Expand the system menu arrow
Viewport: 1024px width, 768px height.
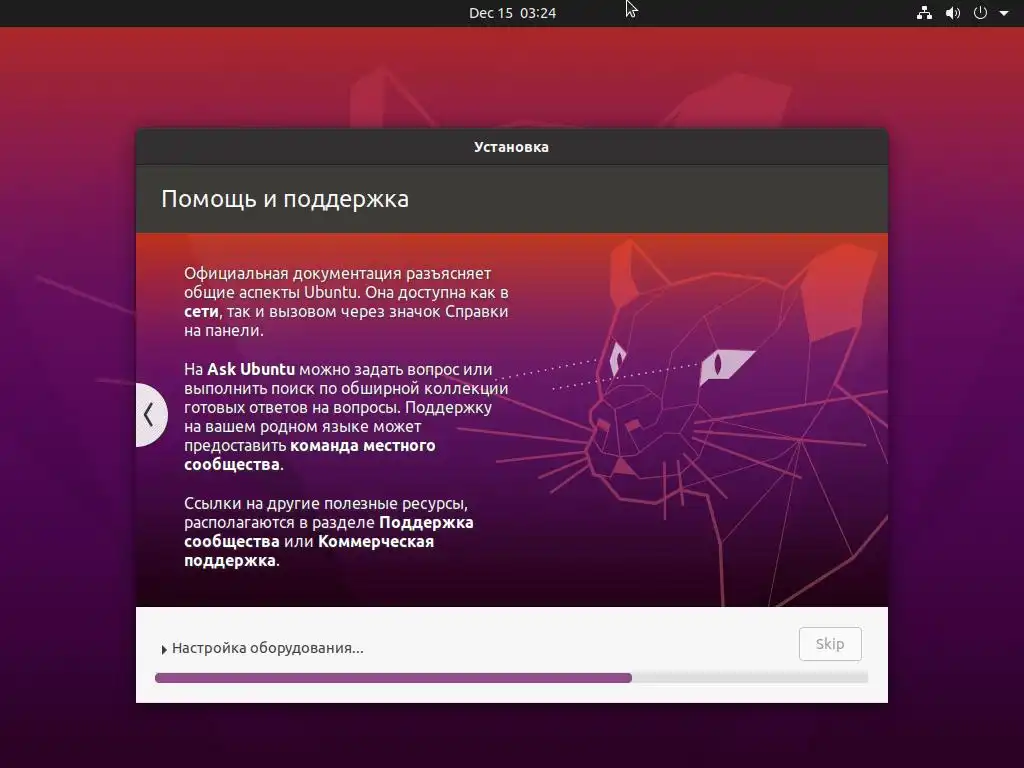coord(1004,12)
